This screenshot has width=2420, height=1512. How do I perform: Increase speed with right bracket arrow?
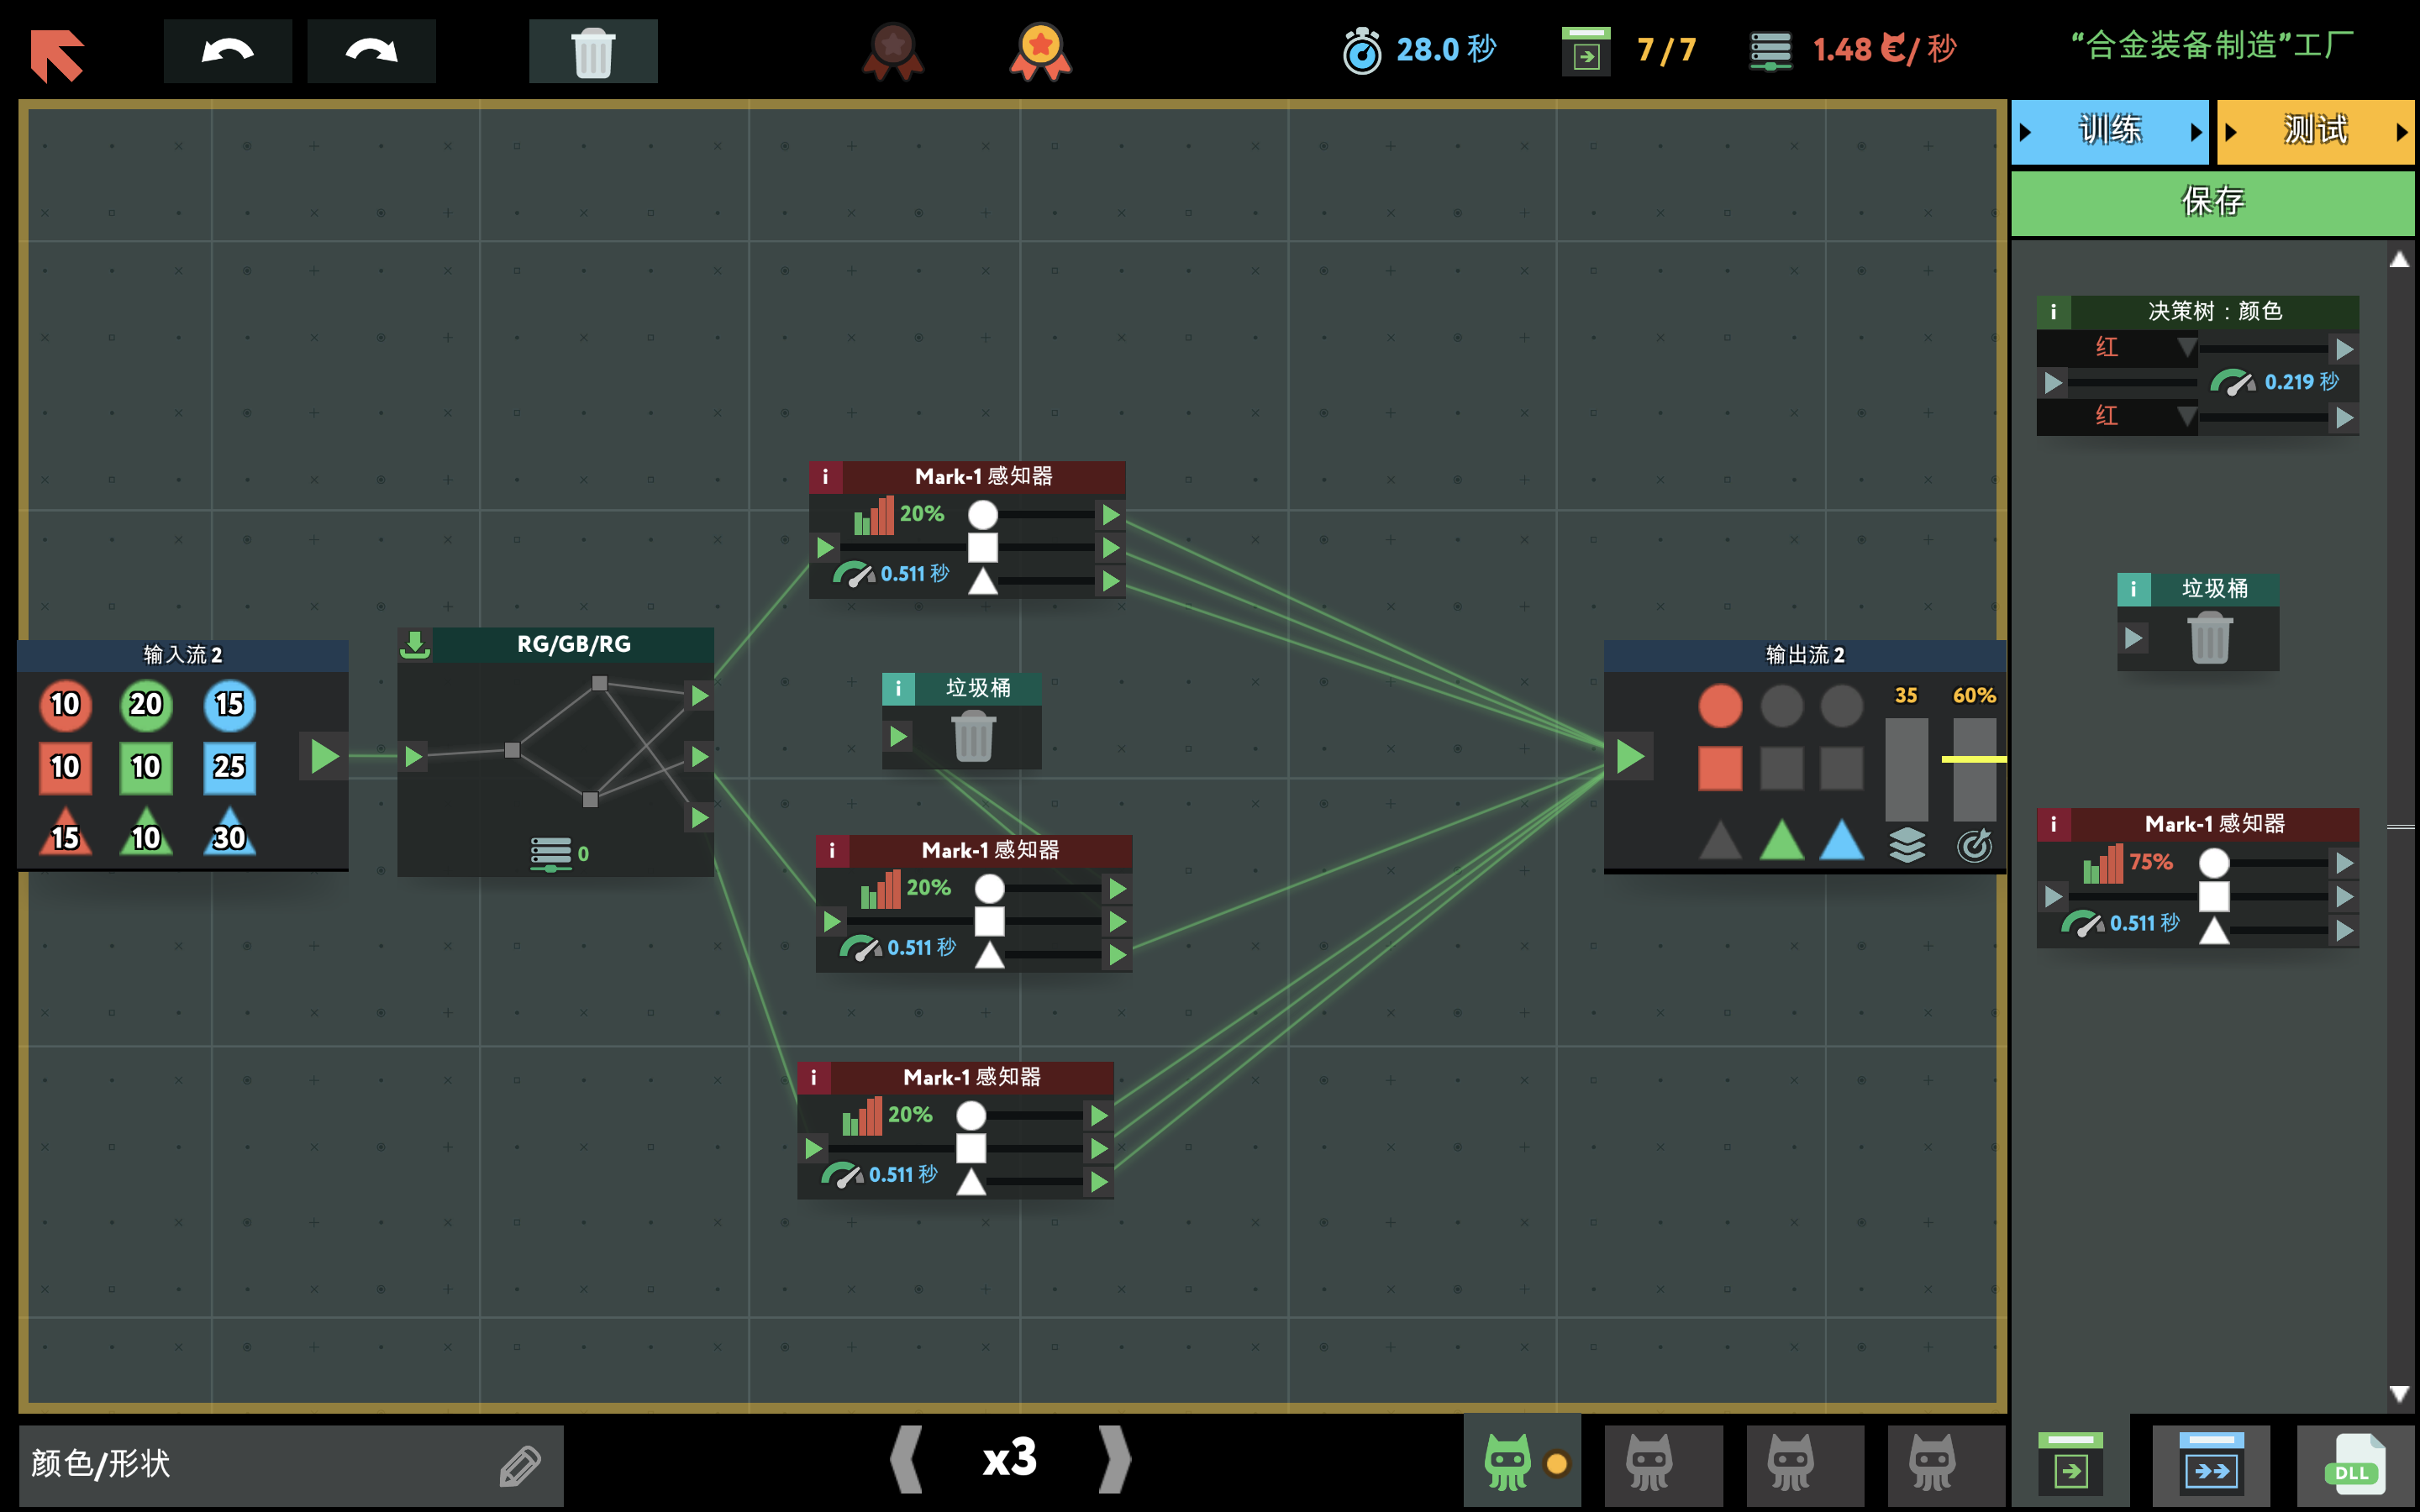tap(1115, 1459)
